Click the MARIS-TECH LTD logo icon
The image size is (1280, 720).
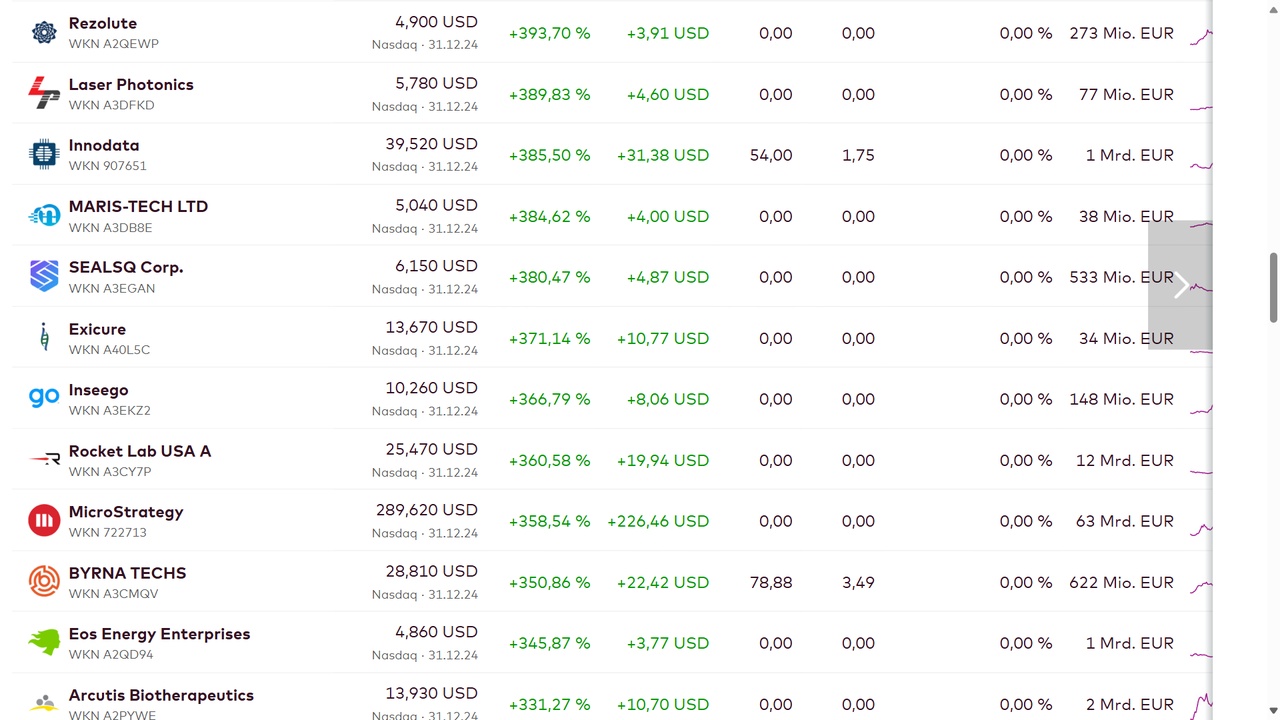coord(44,216)
